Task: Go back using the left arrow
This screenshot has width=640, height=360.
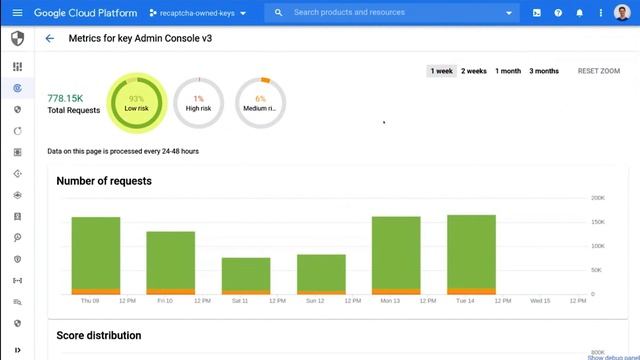Action: click(x=49, y=38)
